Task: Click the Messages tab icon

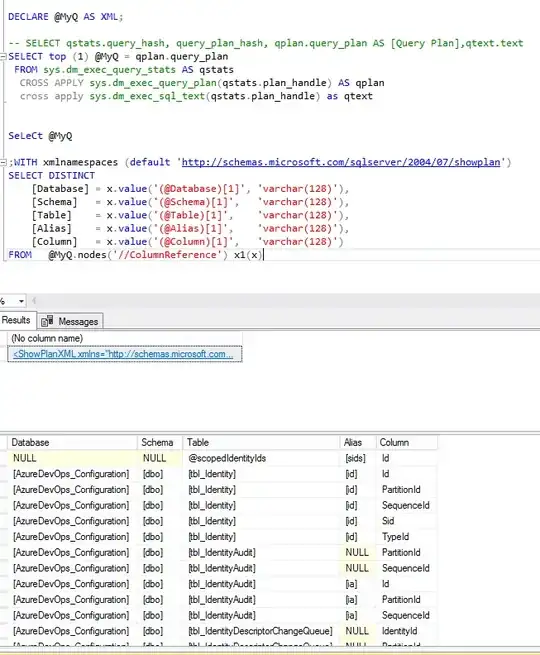Action: (x=47, y=321)
